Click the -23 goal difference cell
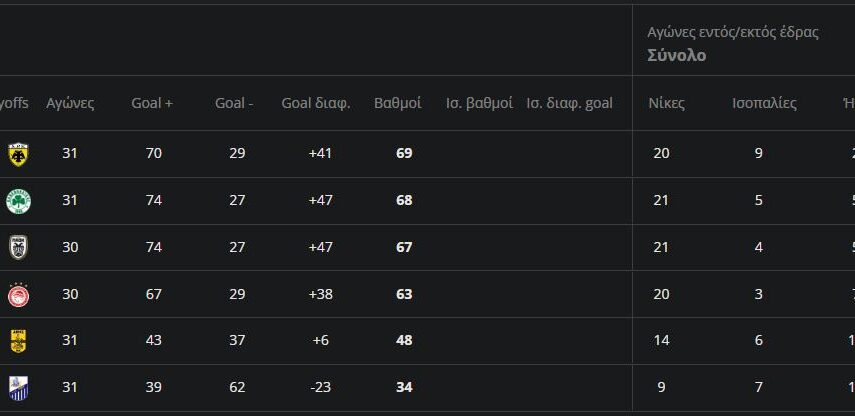855x416 pixels. pyautogui.click(x=320, y=387)
